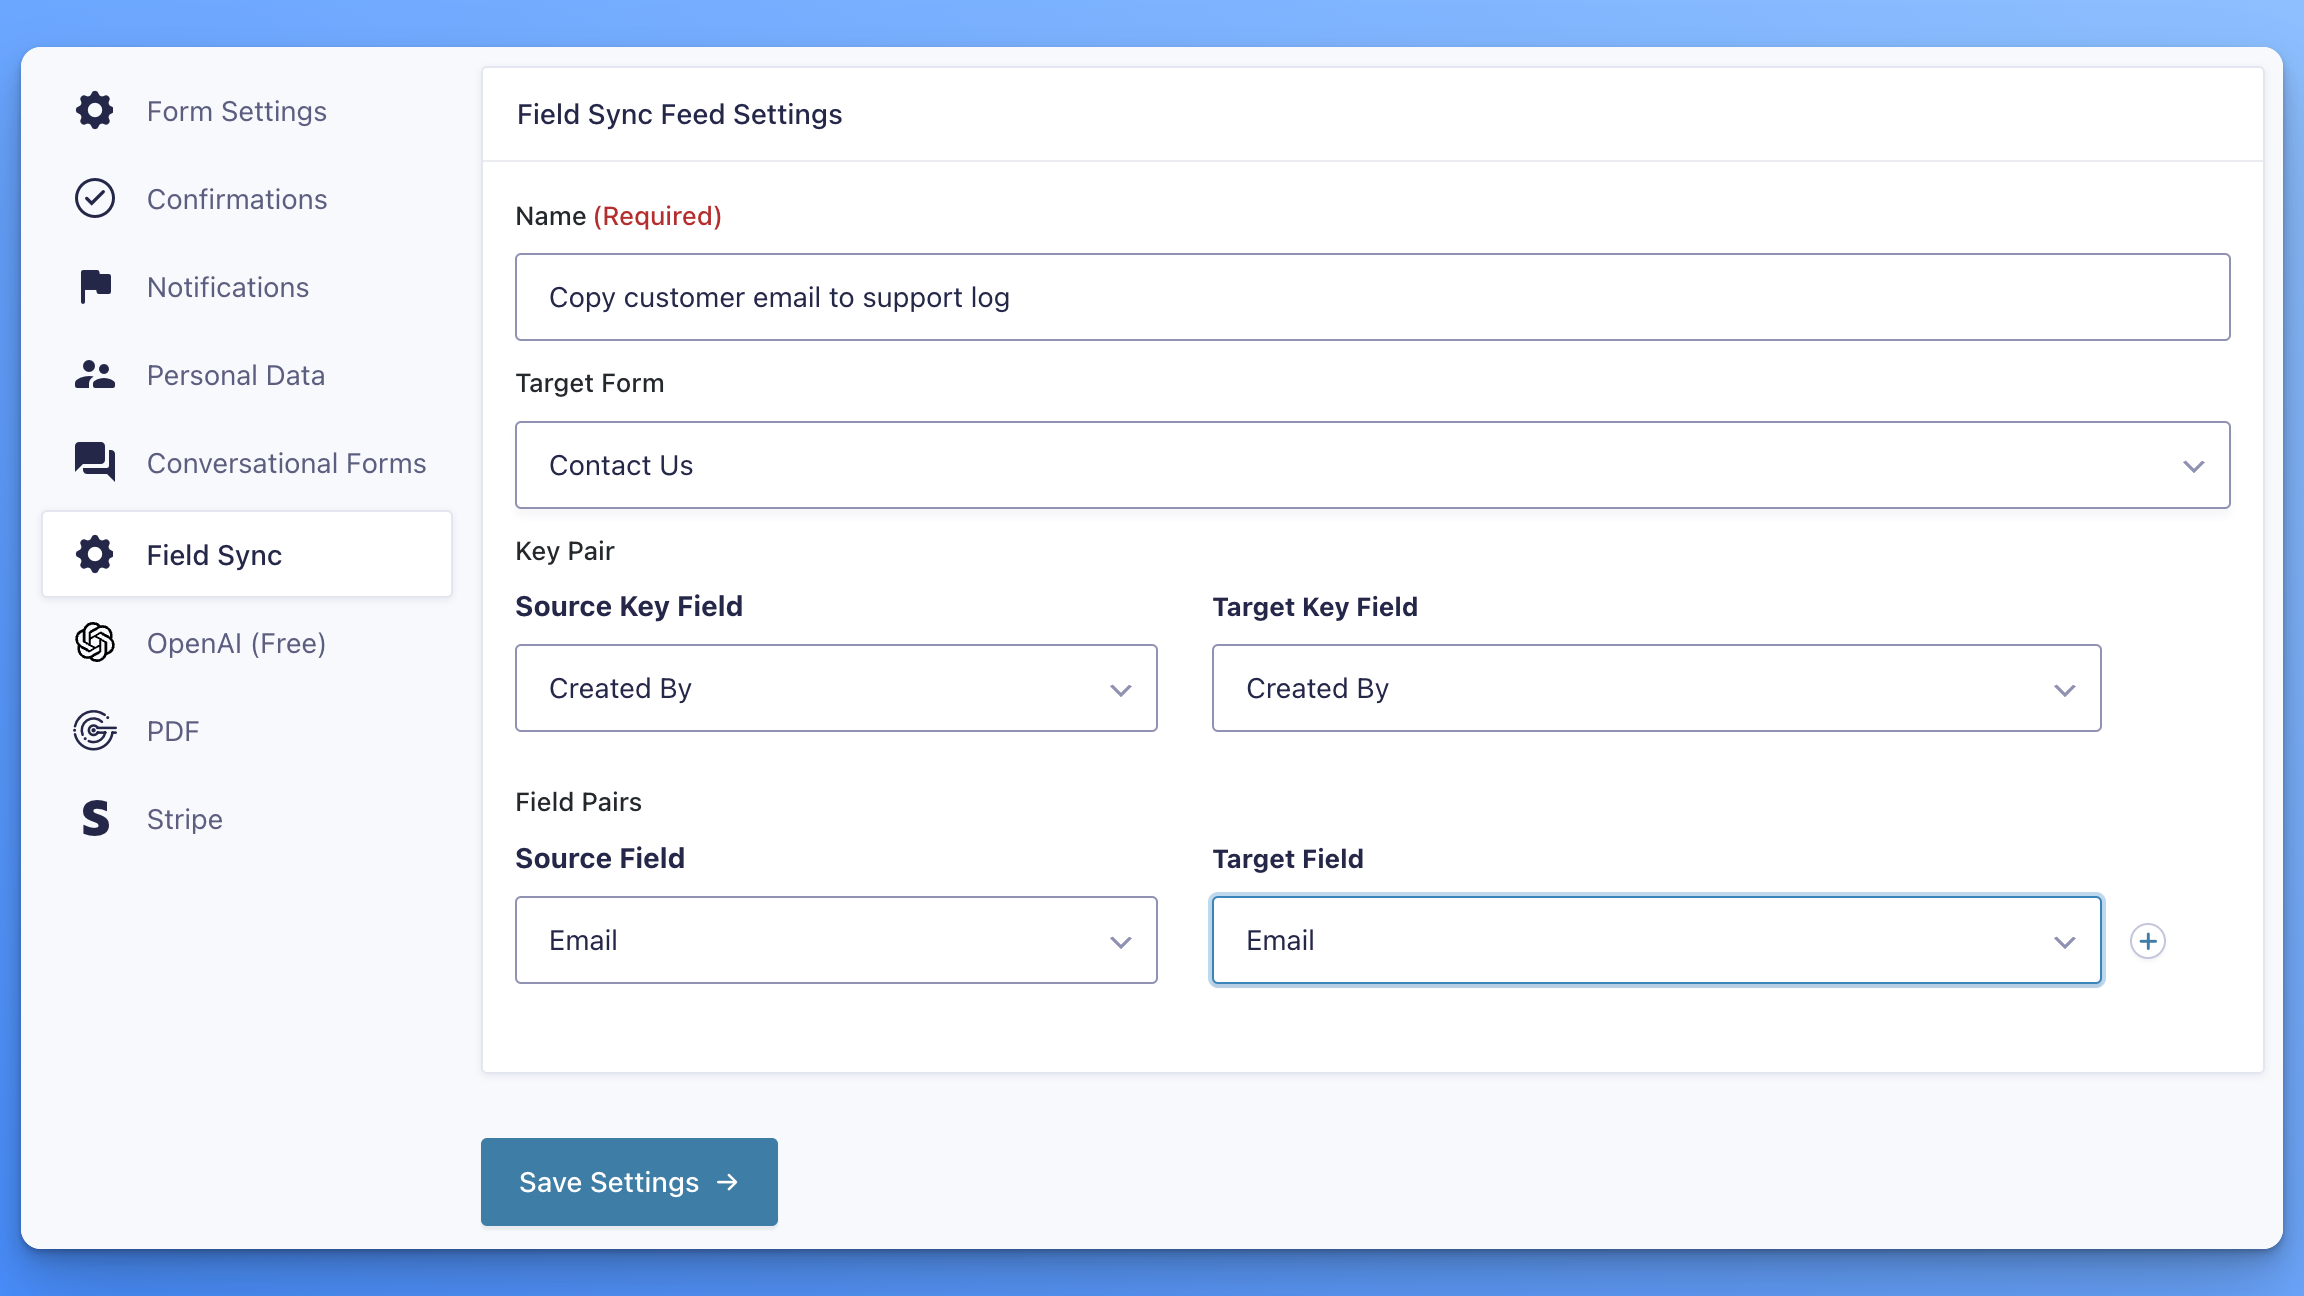Click the Form Settings gear icon
Image resolution: width=2304 pixels, height=1296 pixels.
pyautogui.click(x=95, y=110)
